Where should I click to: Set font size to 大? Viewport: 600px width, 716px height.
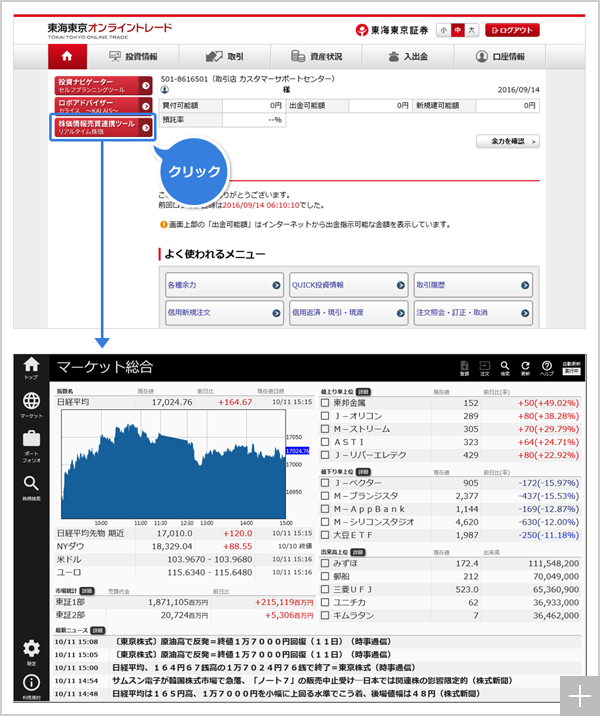[471, 30]
